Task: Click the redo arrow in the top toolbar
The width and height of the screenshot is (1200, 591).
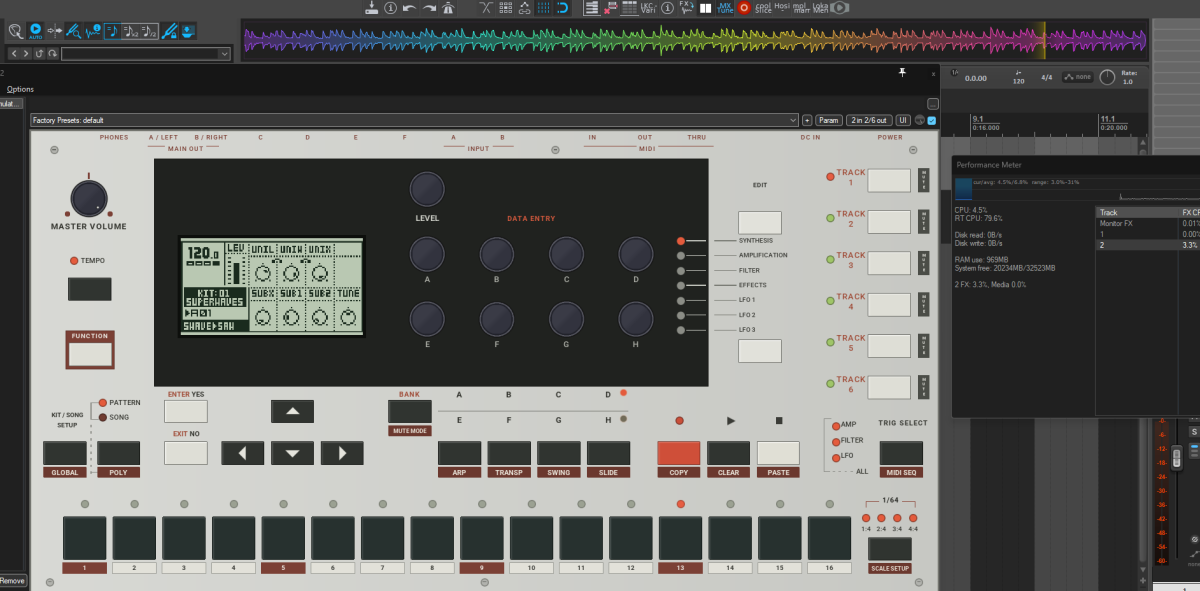Action: point(430,8)
